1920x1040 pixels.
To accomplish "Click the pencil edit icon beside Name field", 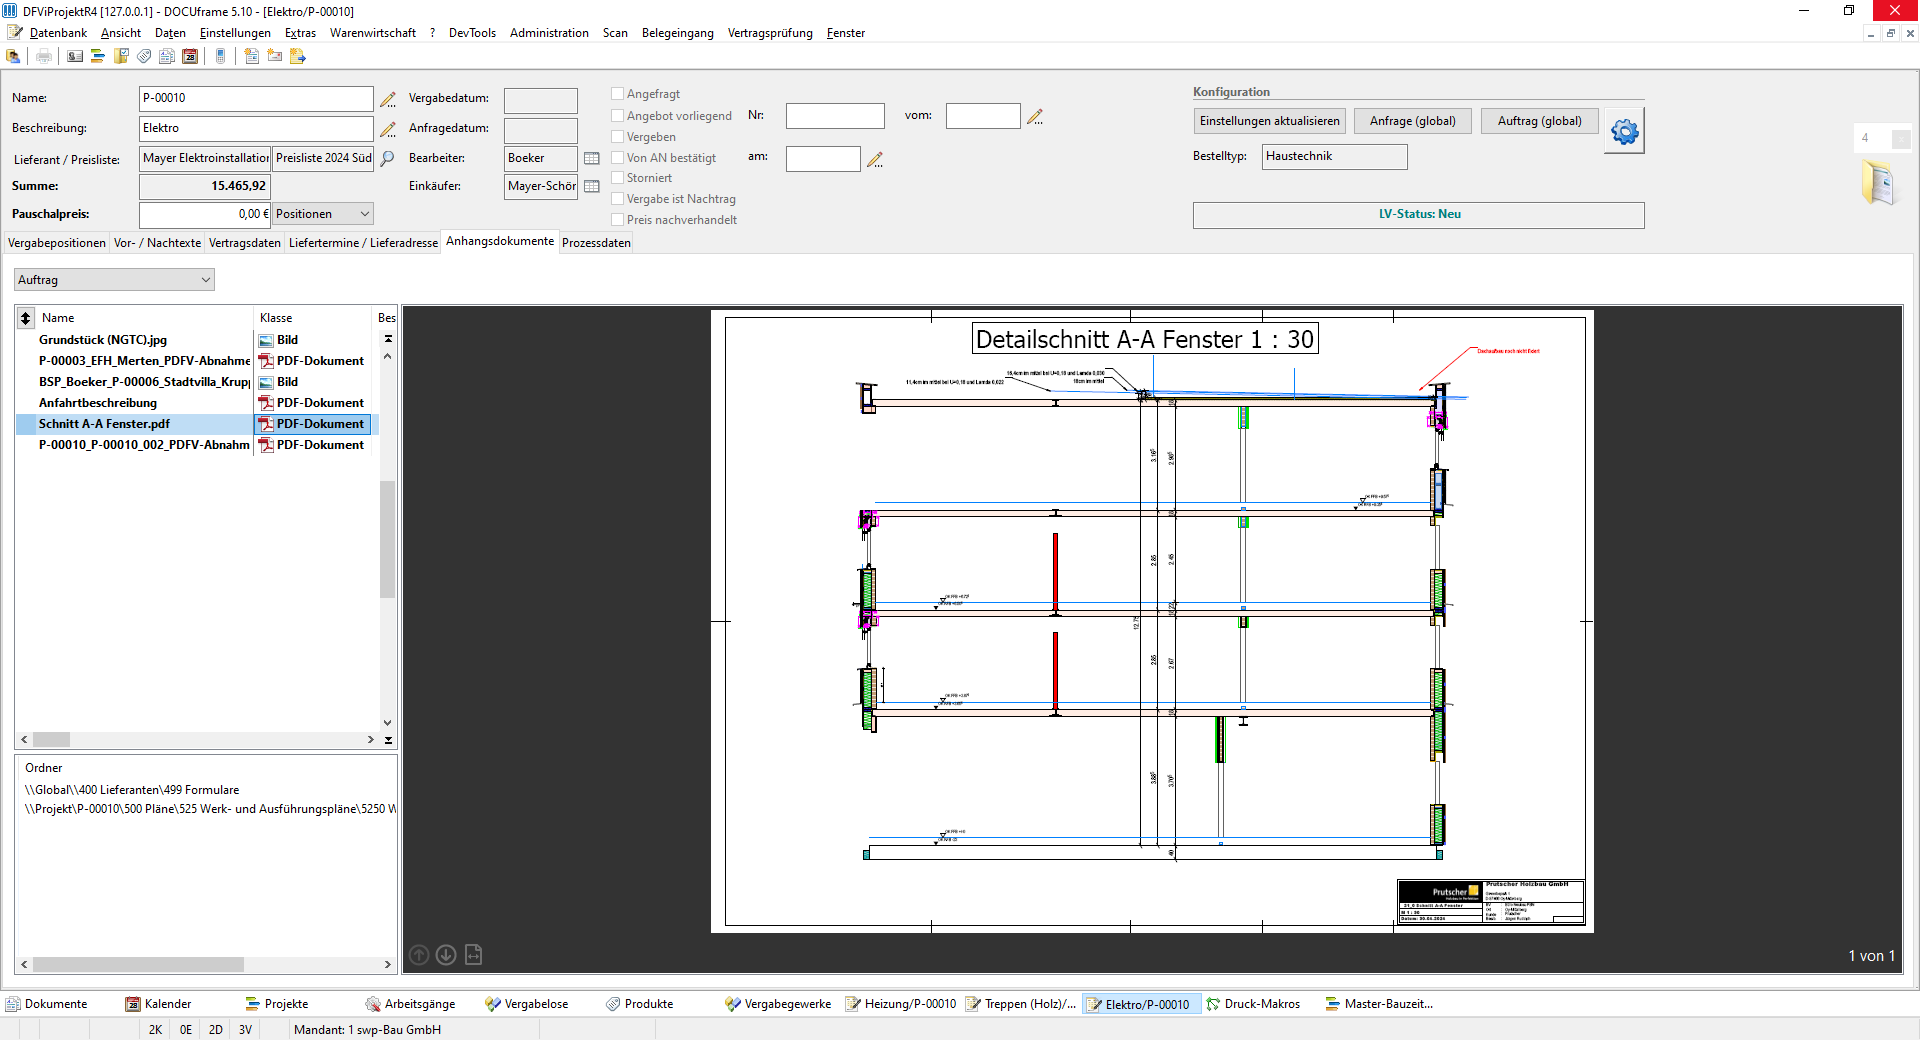I will pos(388,99).
